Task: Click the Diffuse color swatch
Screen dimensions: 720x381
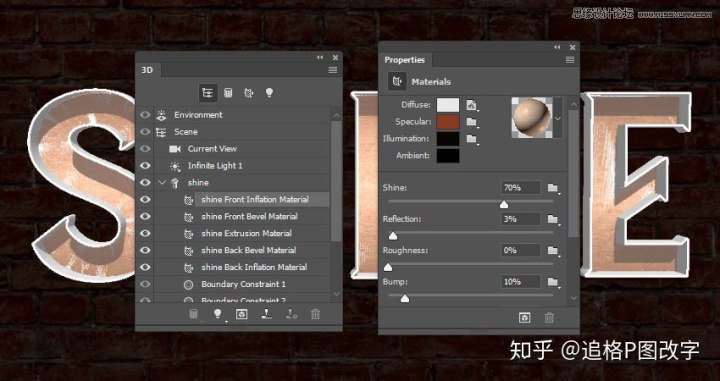Action: click(448, 105)
